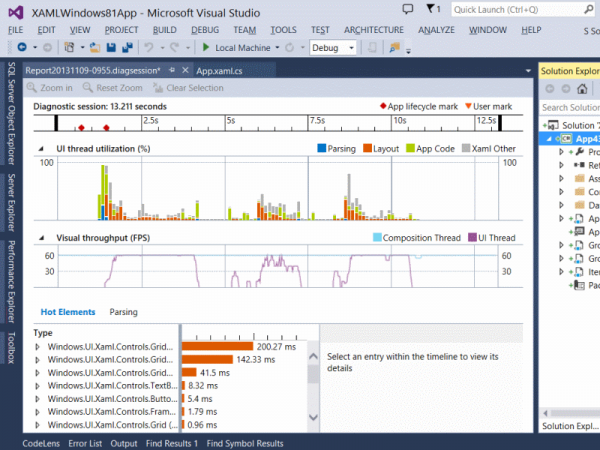Click the Parsing blue legend swatch
This screenshot has height=450, width=600.
[x=322, y=148]
